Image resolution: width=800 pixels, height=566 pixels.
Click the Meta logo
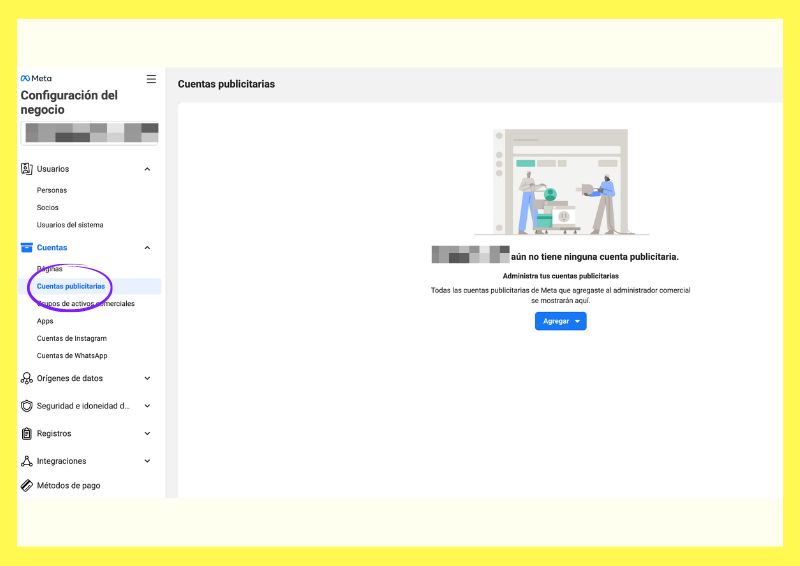tap(36, 78)
